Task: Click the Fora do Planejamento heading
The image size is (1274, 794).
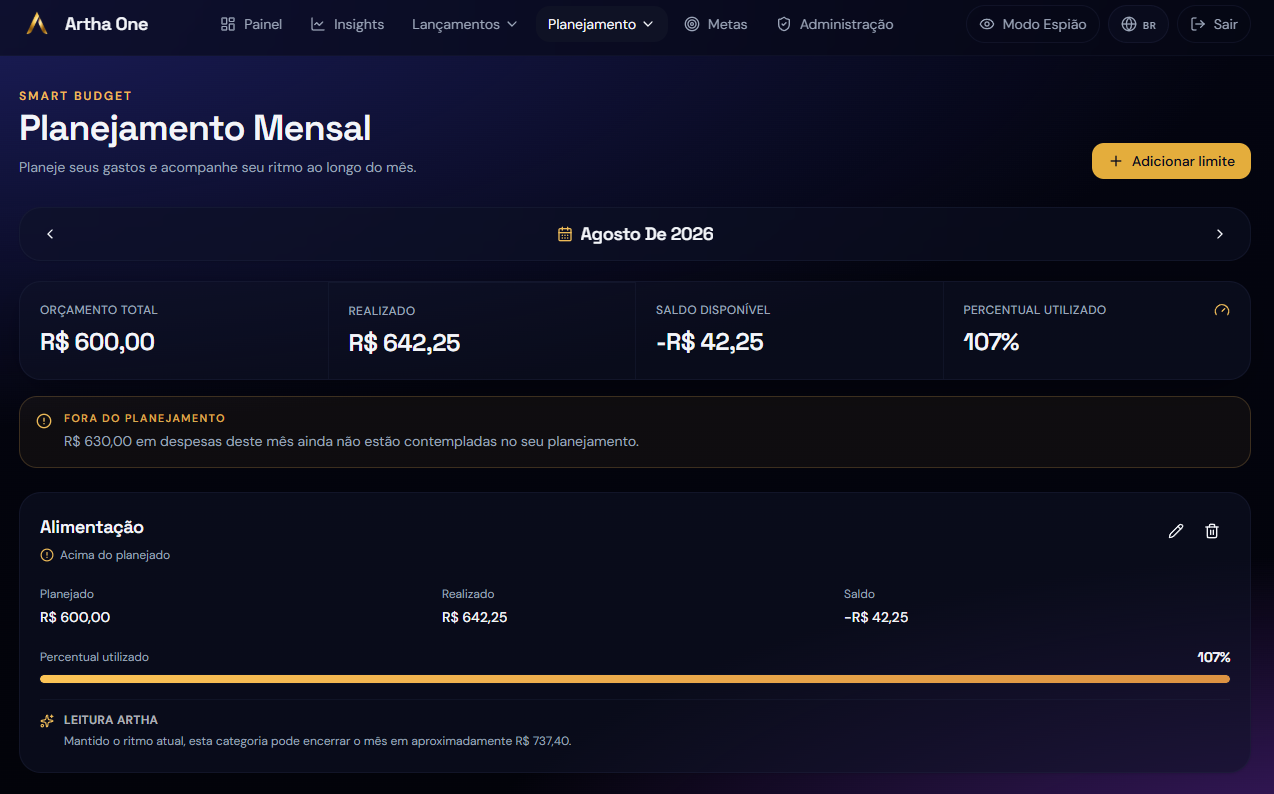Action: pos(145,418)
